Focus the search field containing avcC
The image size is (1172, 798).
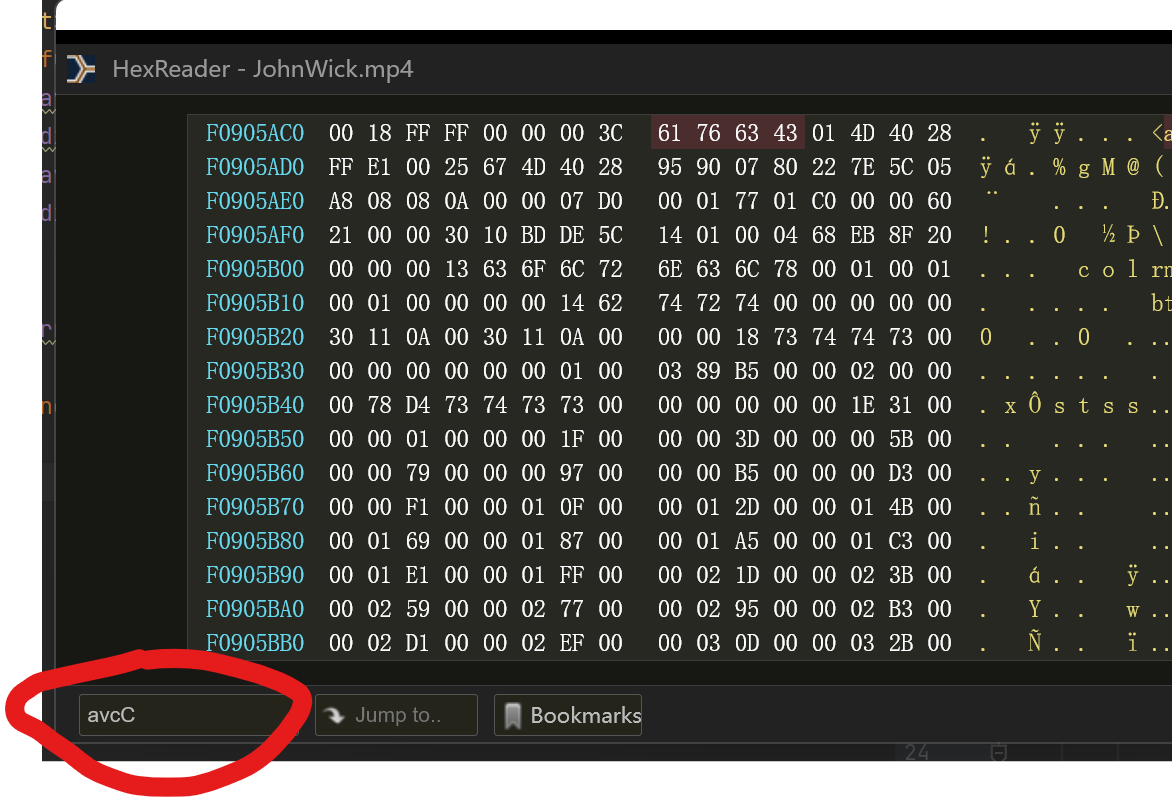[185, 715]
